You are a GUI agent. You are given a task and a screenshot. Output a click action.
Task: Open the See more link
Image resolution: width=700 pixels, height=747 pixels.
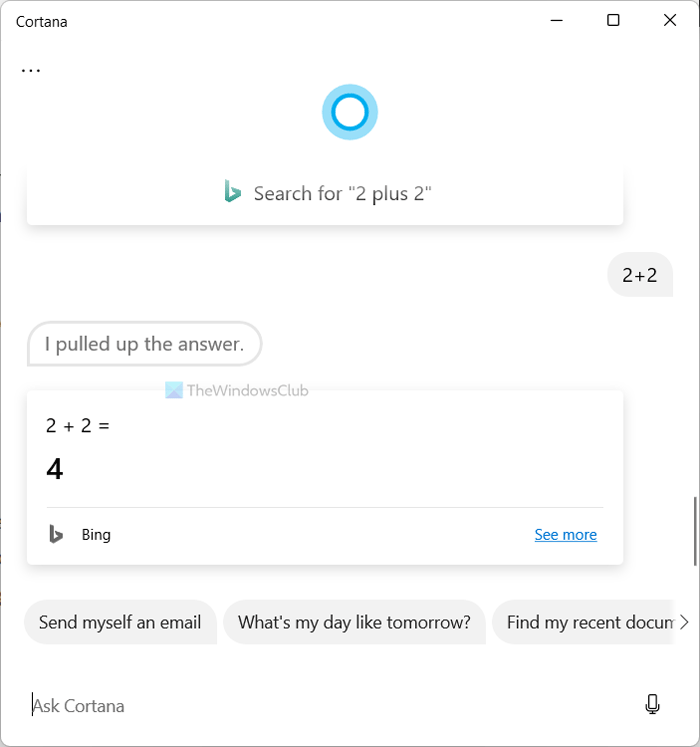click(565, 535)
